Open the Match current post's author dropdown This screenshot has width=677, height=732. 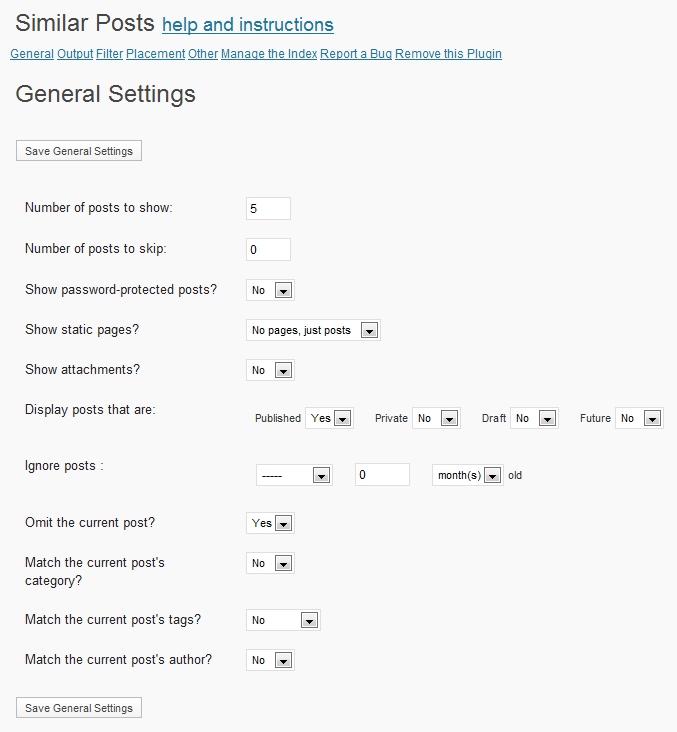tap(270, 660)
